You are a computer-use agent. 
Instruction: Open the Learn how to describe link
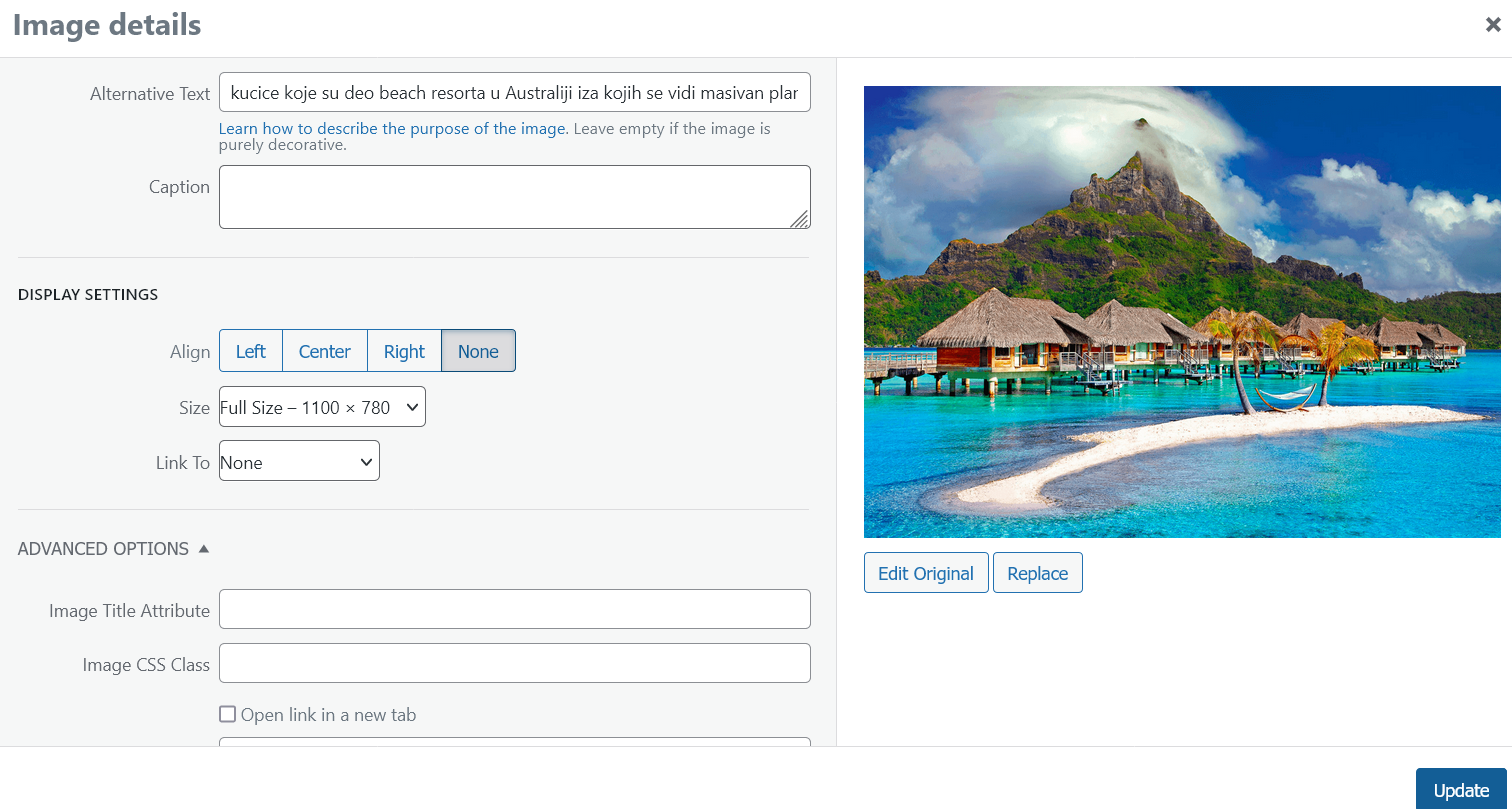point(393,129)
